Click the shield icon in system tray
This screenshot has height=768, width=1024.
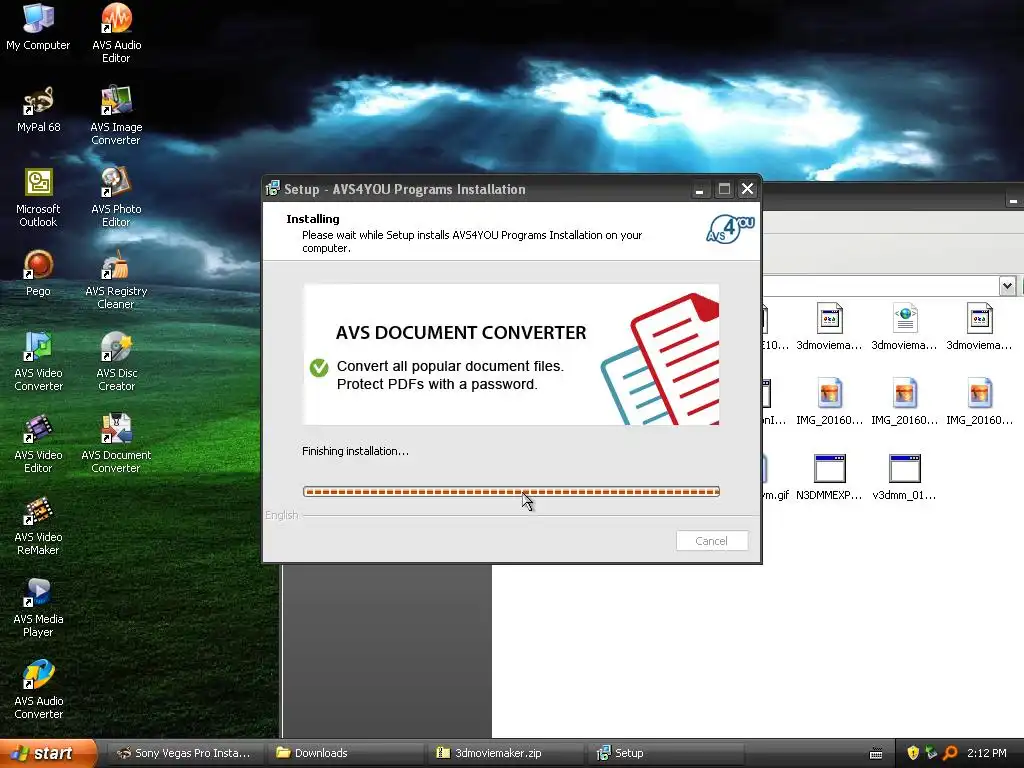(913, 753)
